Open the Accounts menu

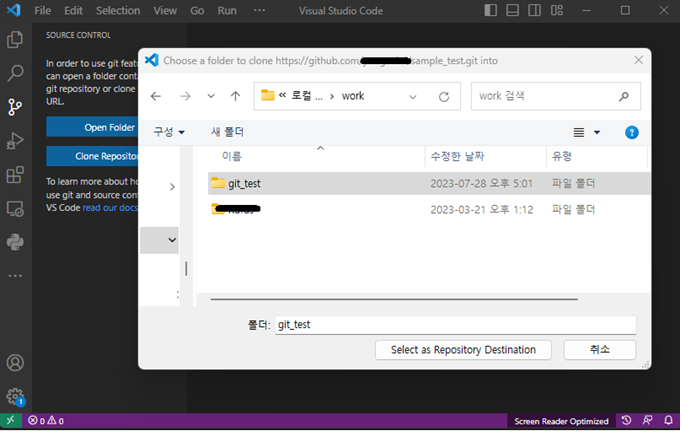(15, 363)
